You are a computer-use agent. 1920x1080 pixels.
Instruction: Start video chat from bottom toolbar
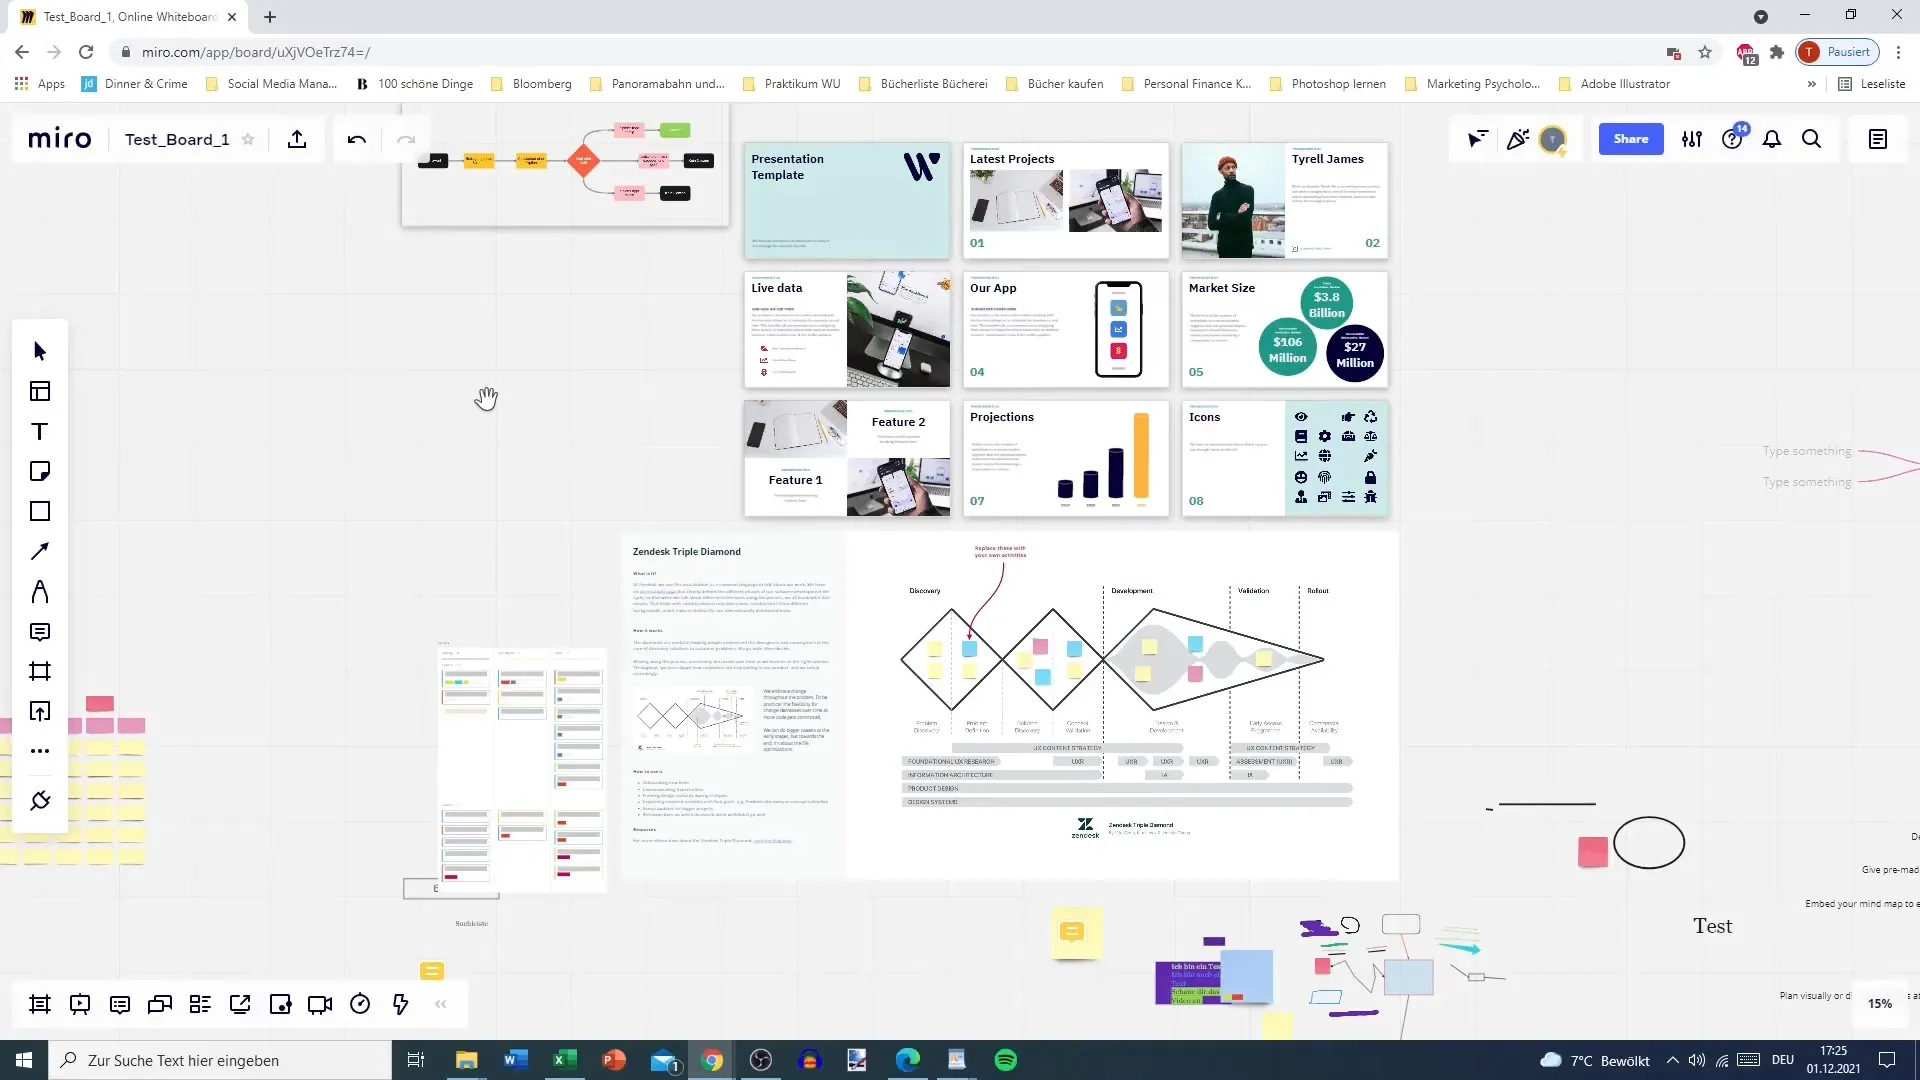pyautogui.click(x=320, y=1004)
